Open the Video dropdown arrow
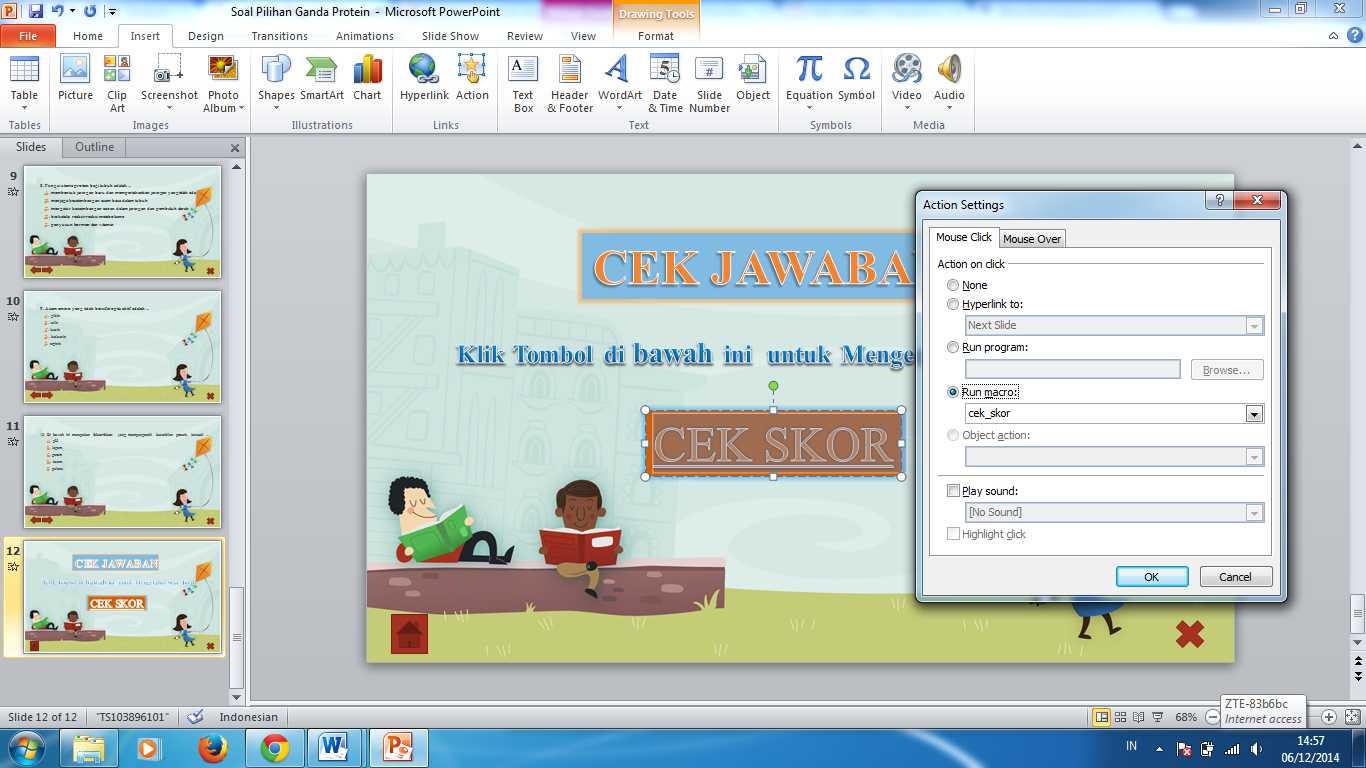 907,109
